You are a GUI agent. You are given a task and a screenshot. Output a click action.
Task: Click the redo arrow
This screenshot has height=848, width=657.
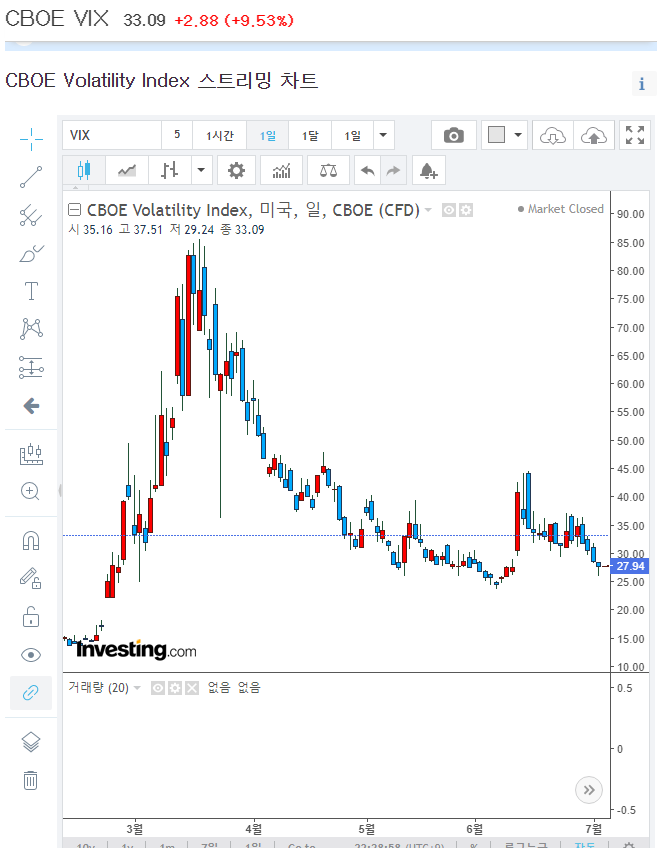pos(393,170)
